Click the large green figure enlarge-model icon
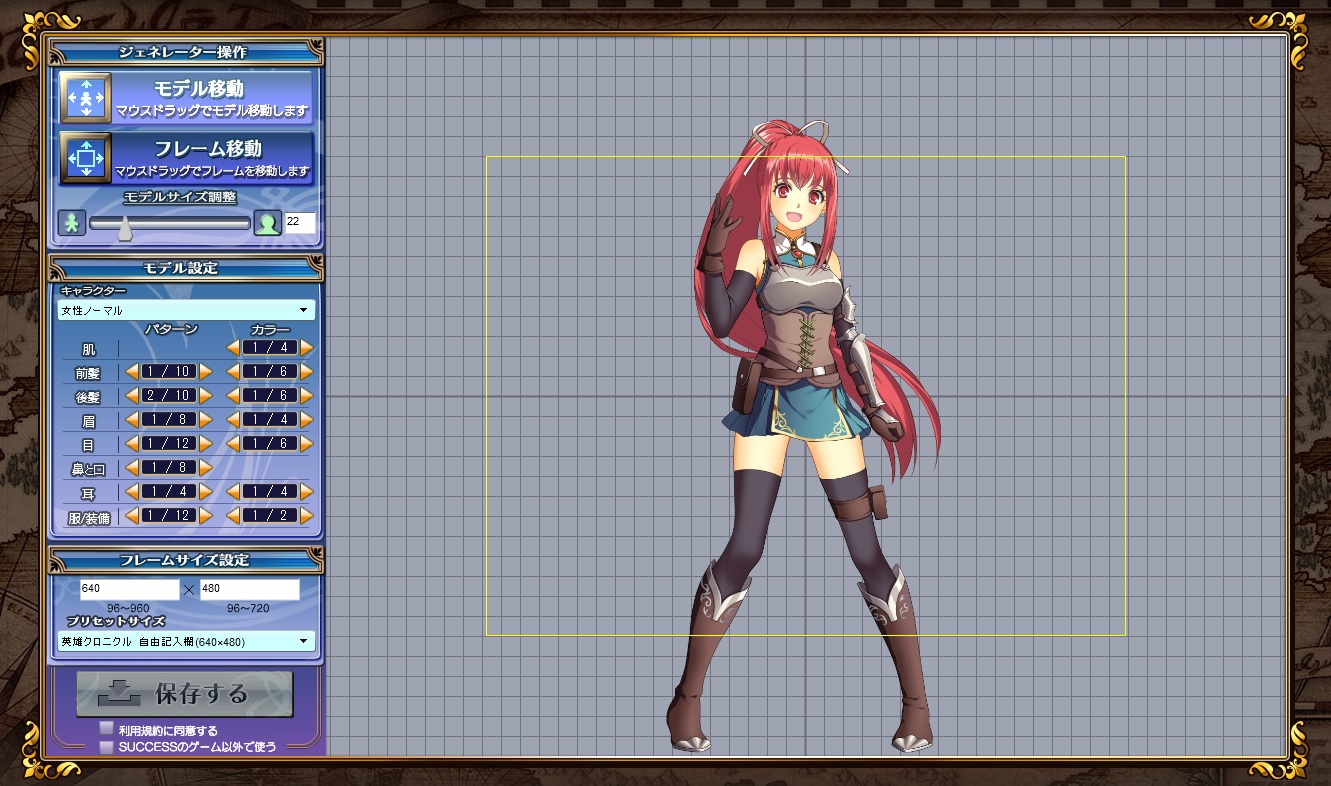Screen dimensions: 1331x786 pyautogui.click(x=266, y=223)
